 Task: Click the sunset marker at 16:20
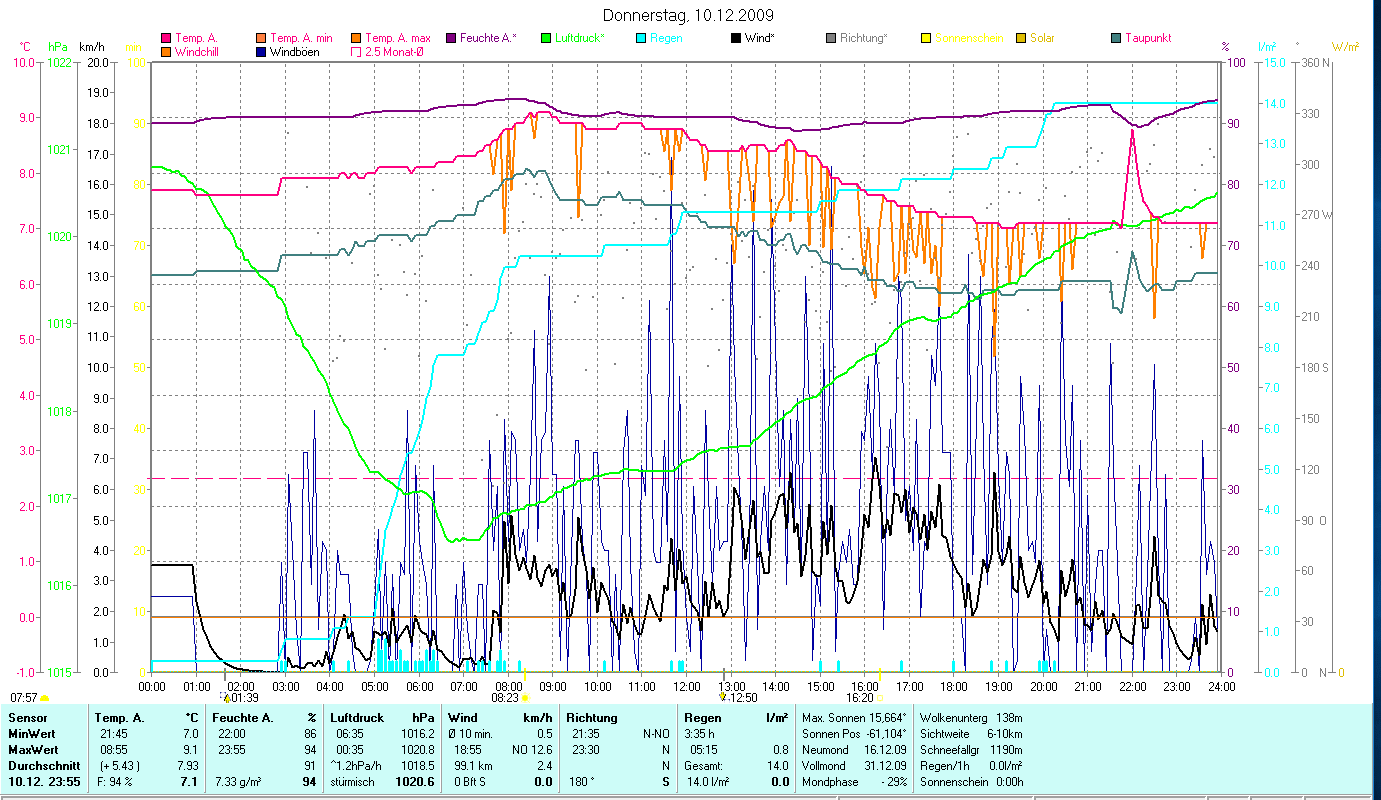(x=880, y=698)
